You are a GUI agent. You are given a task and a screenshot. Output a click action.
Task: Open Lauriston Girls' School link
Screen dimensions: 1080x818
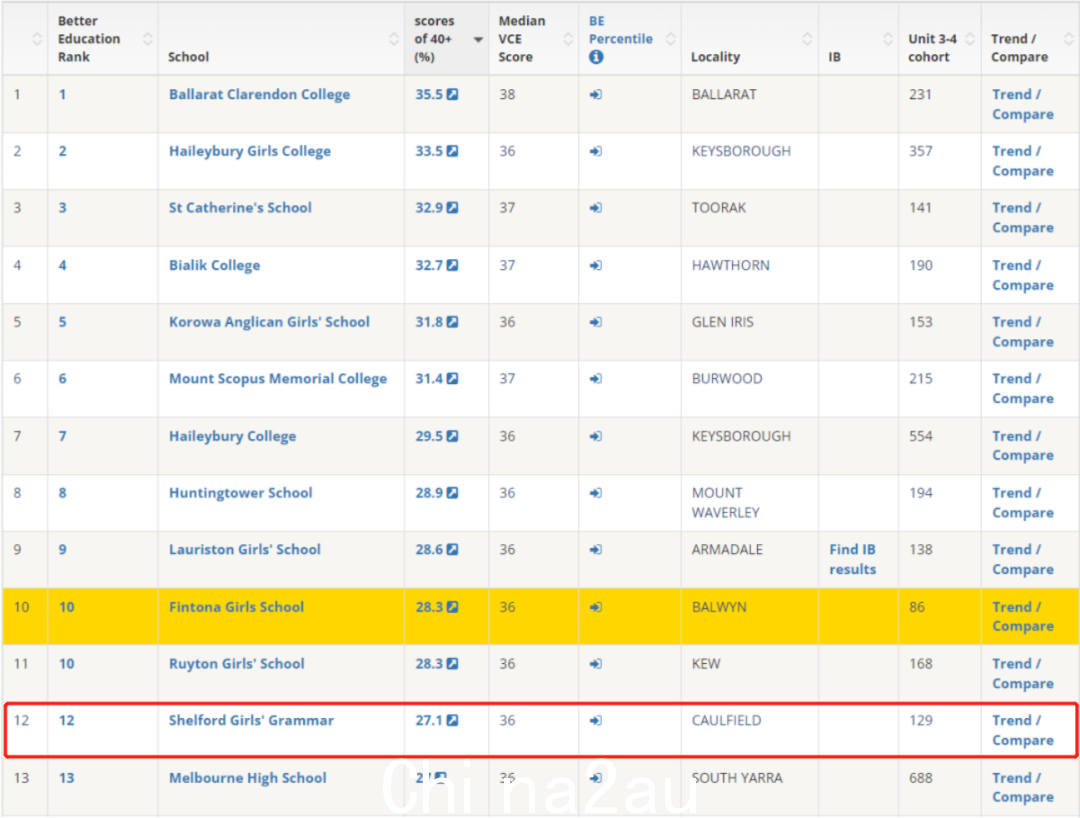click(x=245, y=549)
